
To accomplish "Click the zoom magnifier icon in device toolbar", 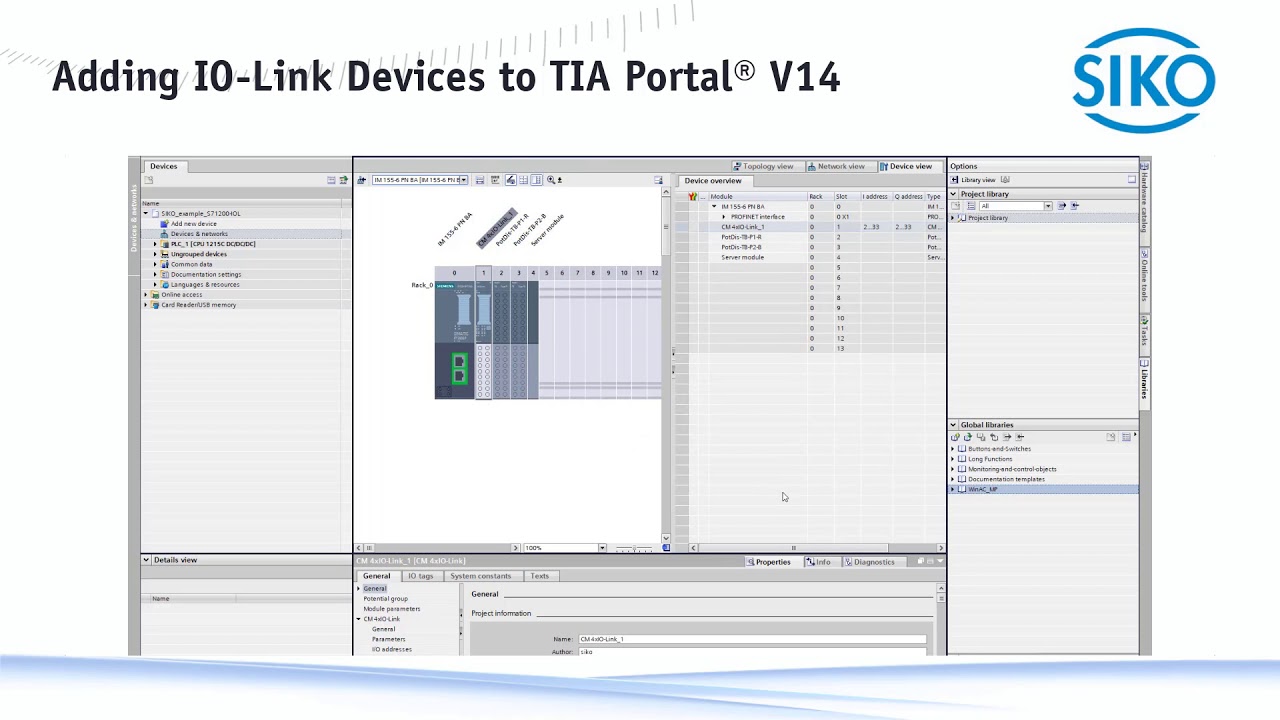I will (x=550, y=180).
